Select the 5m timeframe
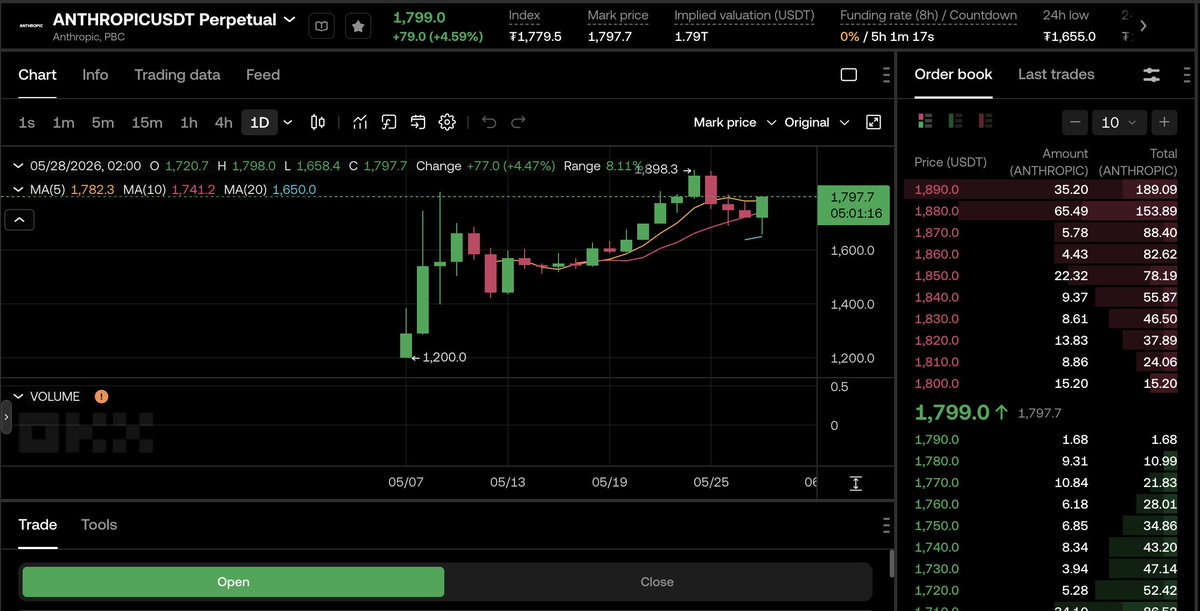The image size is (1200, 611). coord(103,122)
